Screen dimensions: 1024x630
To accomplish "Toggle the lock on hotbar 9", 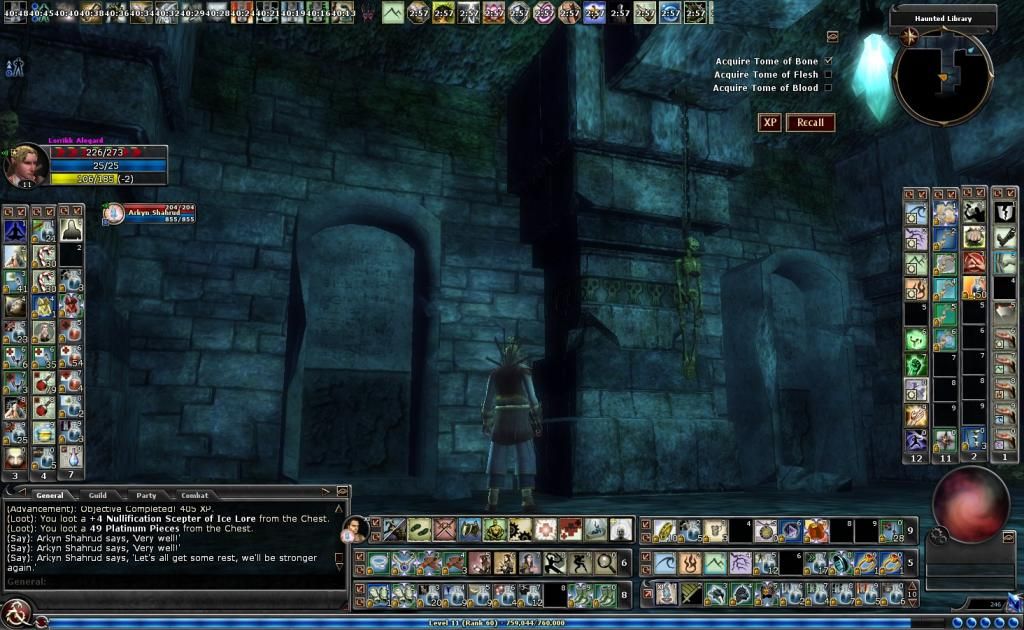I will click(646, 524).
